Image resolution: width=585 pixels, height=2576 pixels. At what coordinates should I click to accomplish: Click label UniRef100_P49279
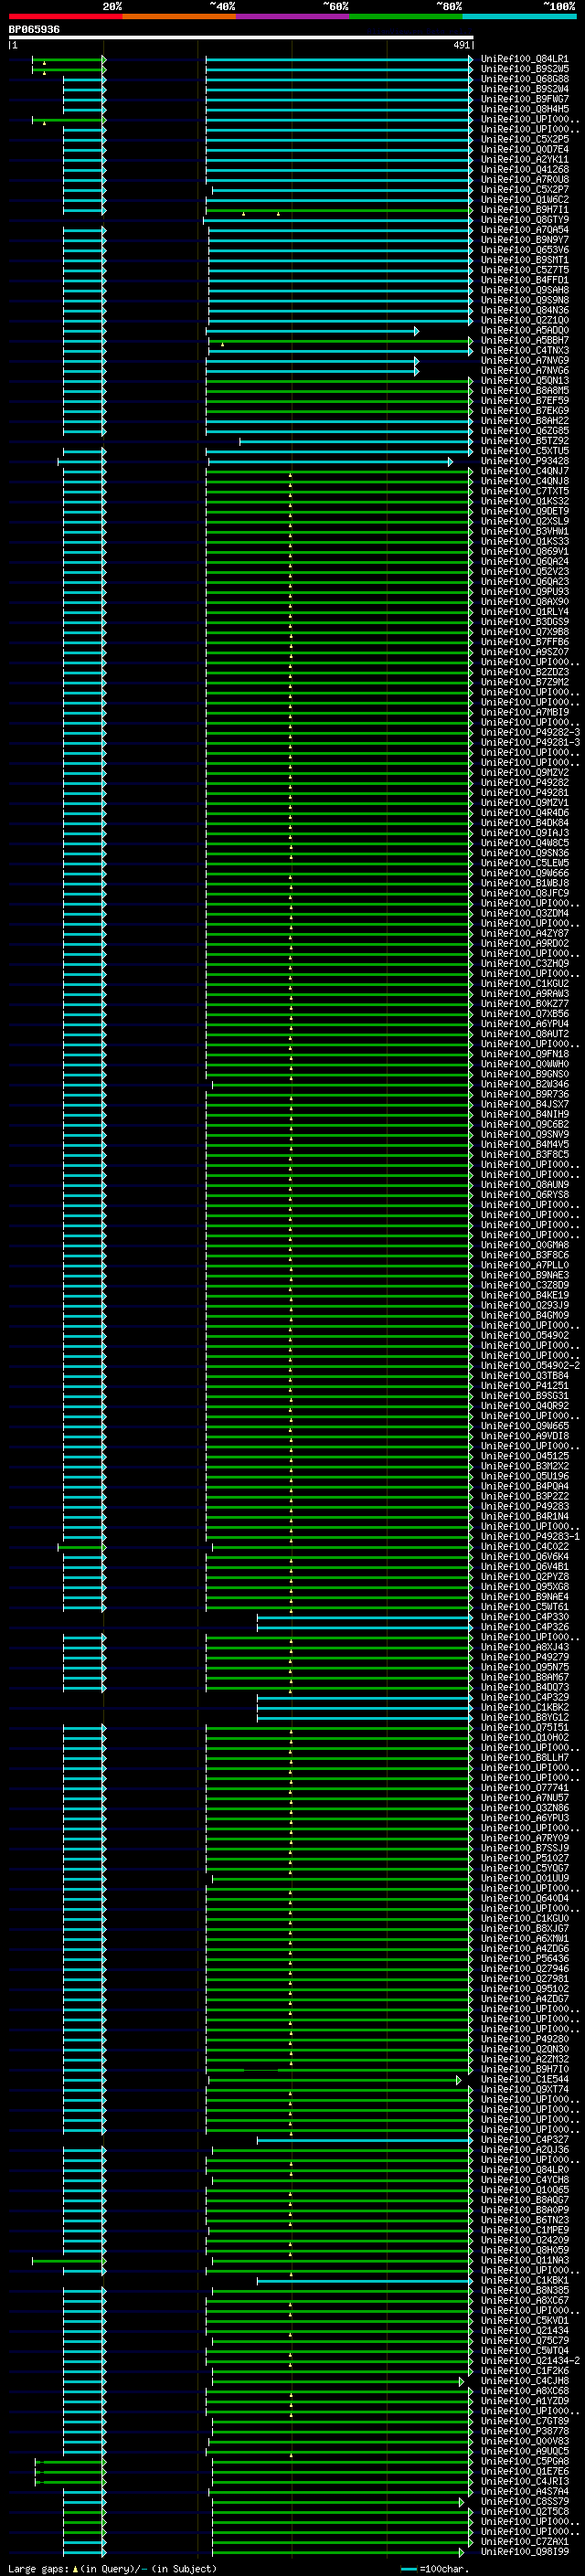click(524, 1657)
